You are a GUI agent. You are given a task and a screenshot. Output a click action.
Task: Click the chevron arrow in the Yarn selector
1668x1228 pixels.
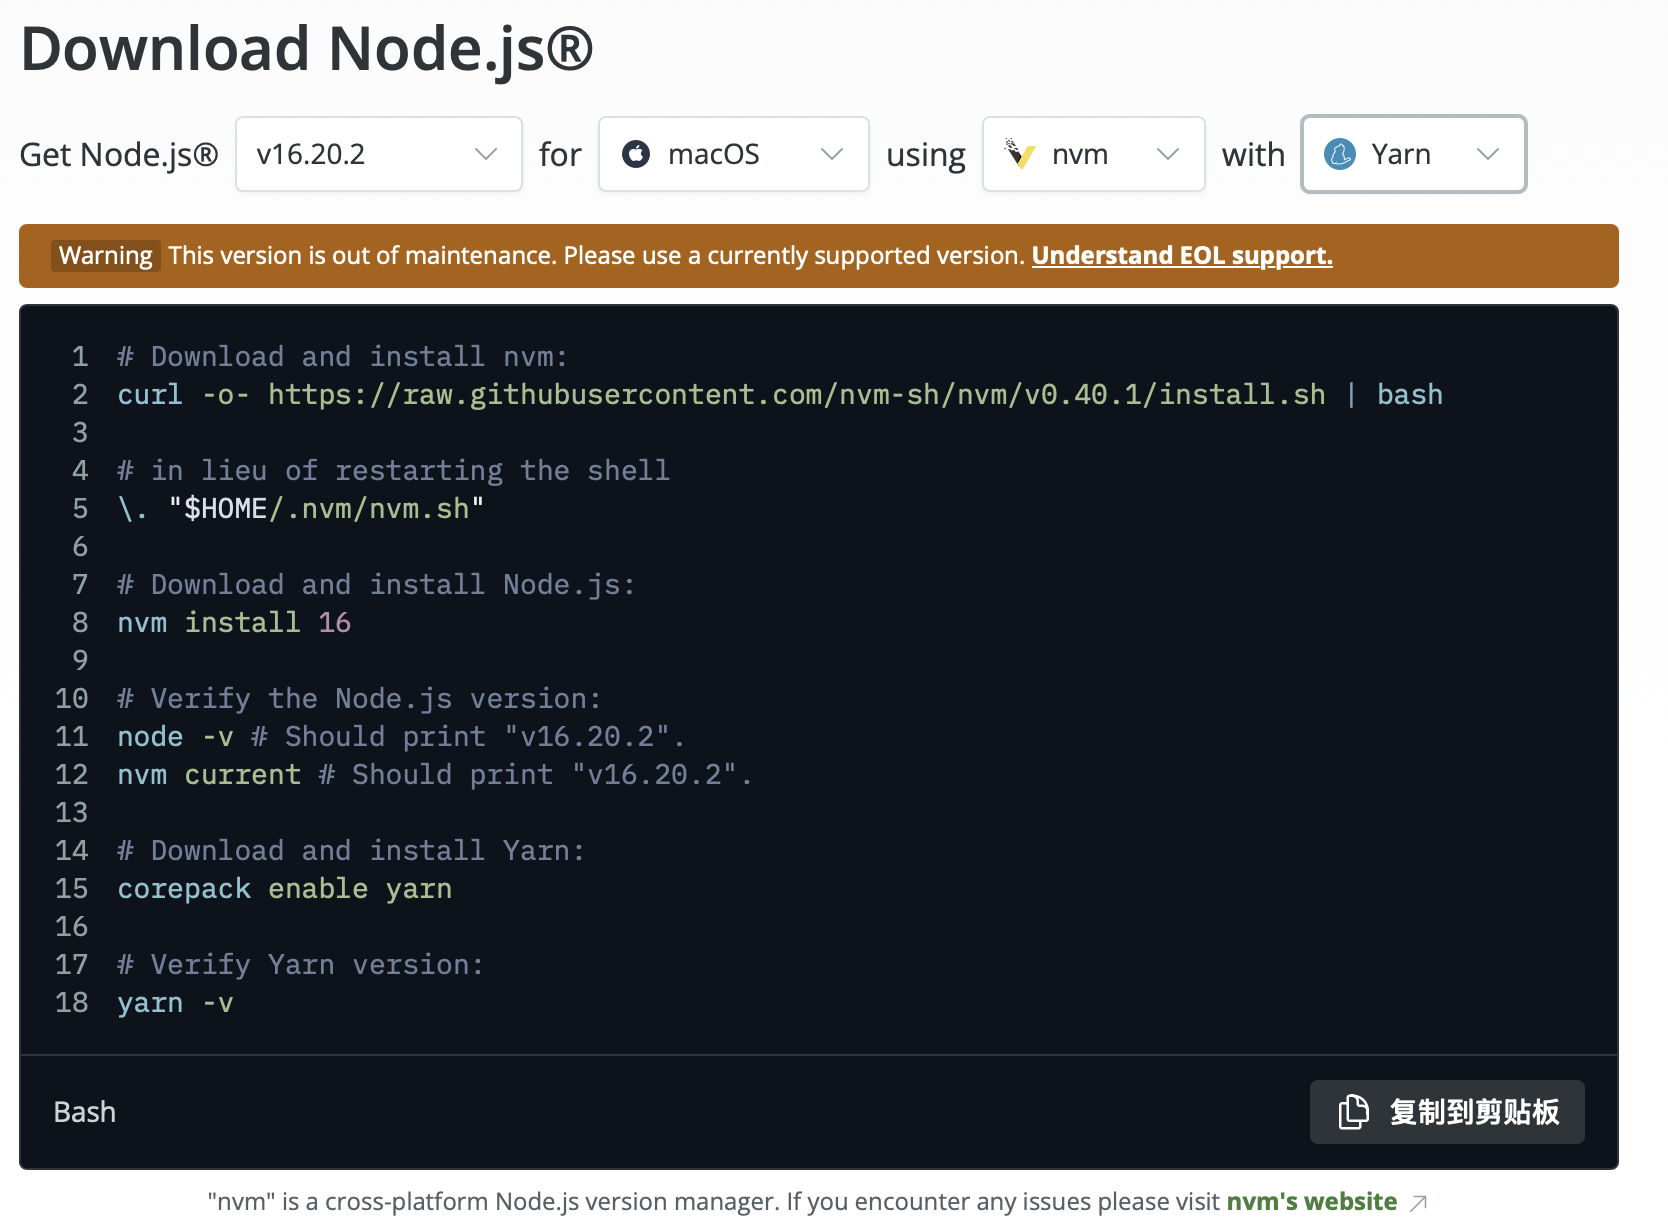(1488, 154)
